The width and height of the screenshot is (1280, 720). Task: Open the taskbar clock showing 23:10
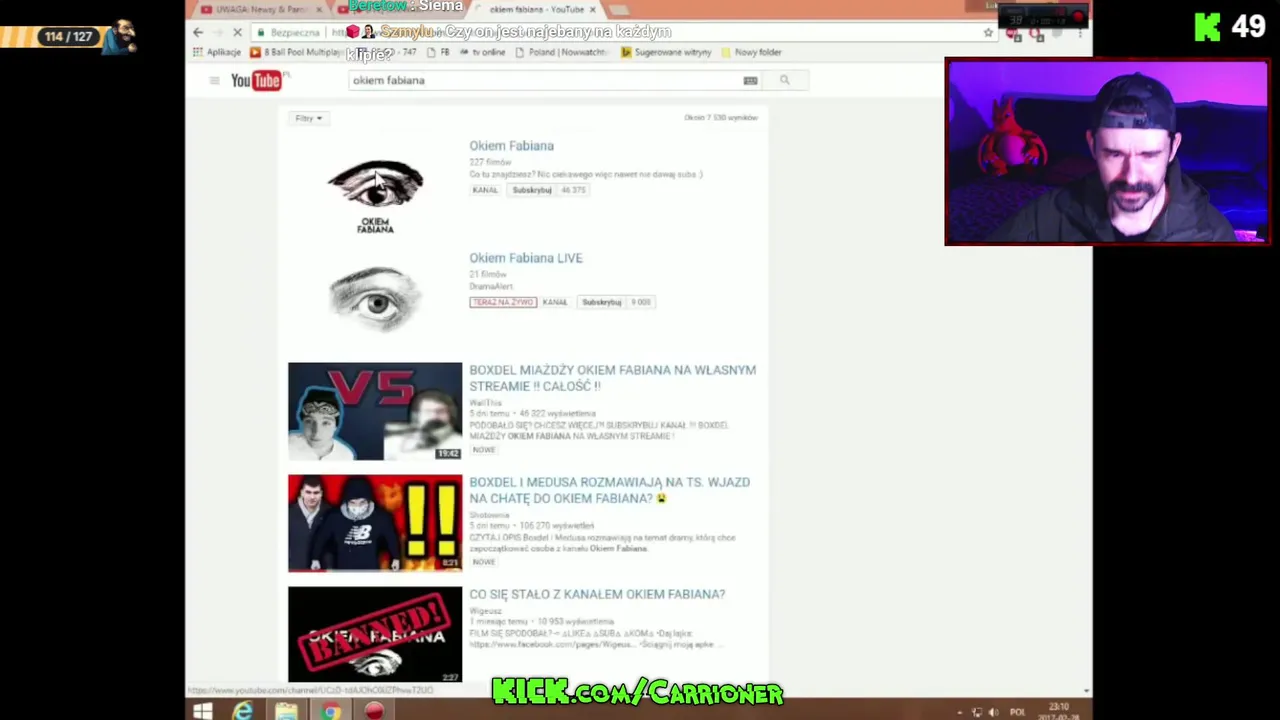tap(1058, 711)
